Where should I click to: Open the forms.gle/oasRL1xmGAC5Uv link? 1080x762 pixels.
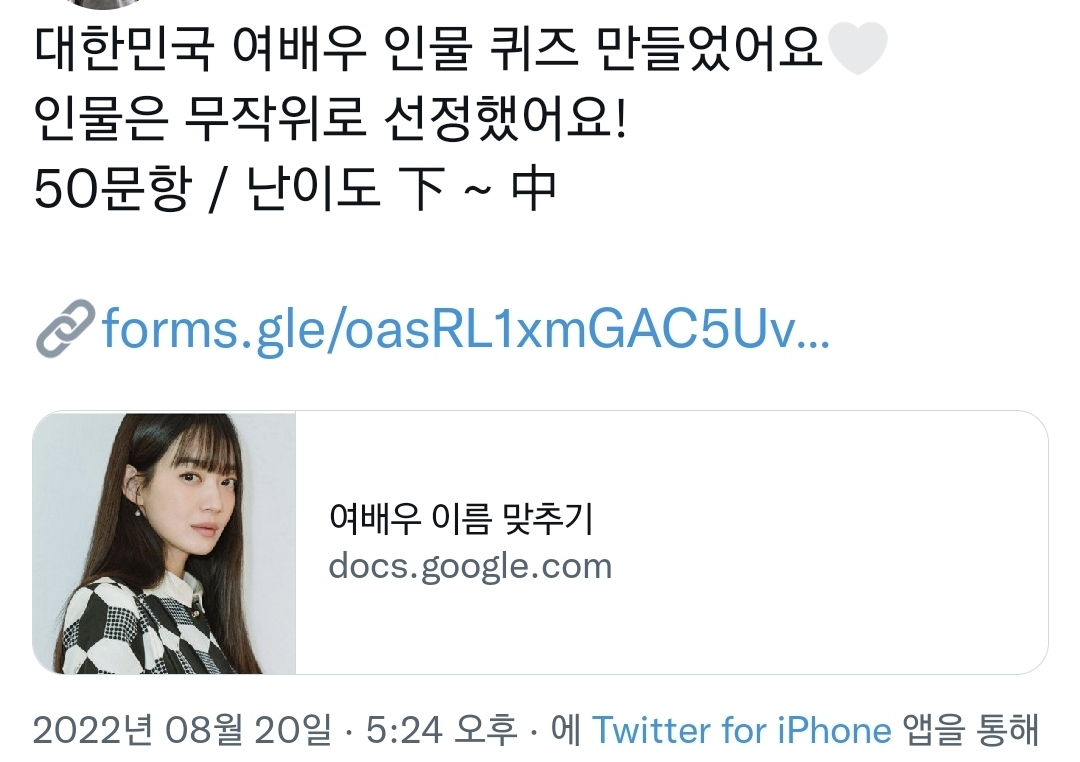466,329
